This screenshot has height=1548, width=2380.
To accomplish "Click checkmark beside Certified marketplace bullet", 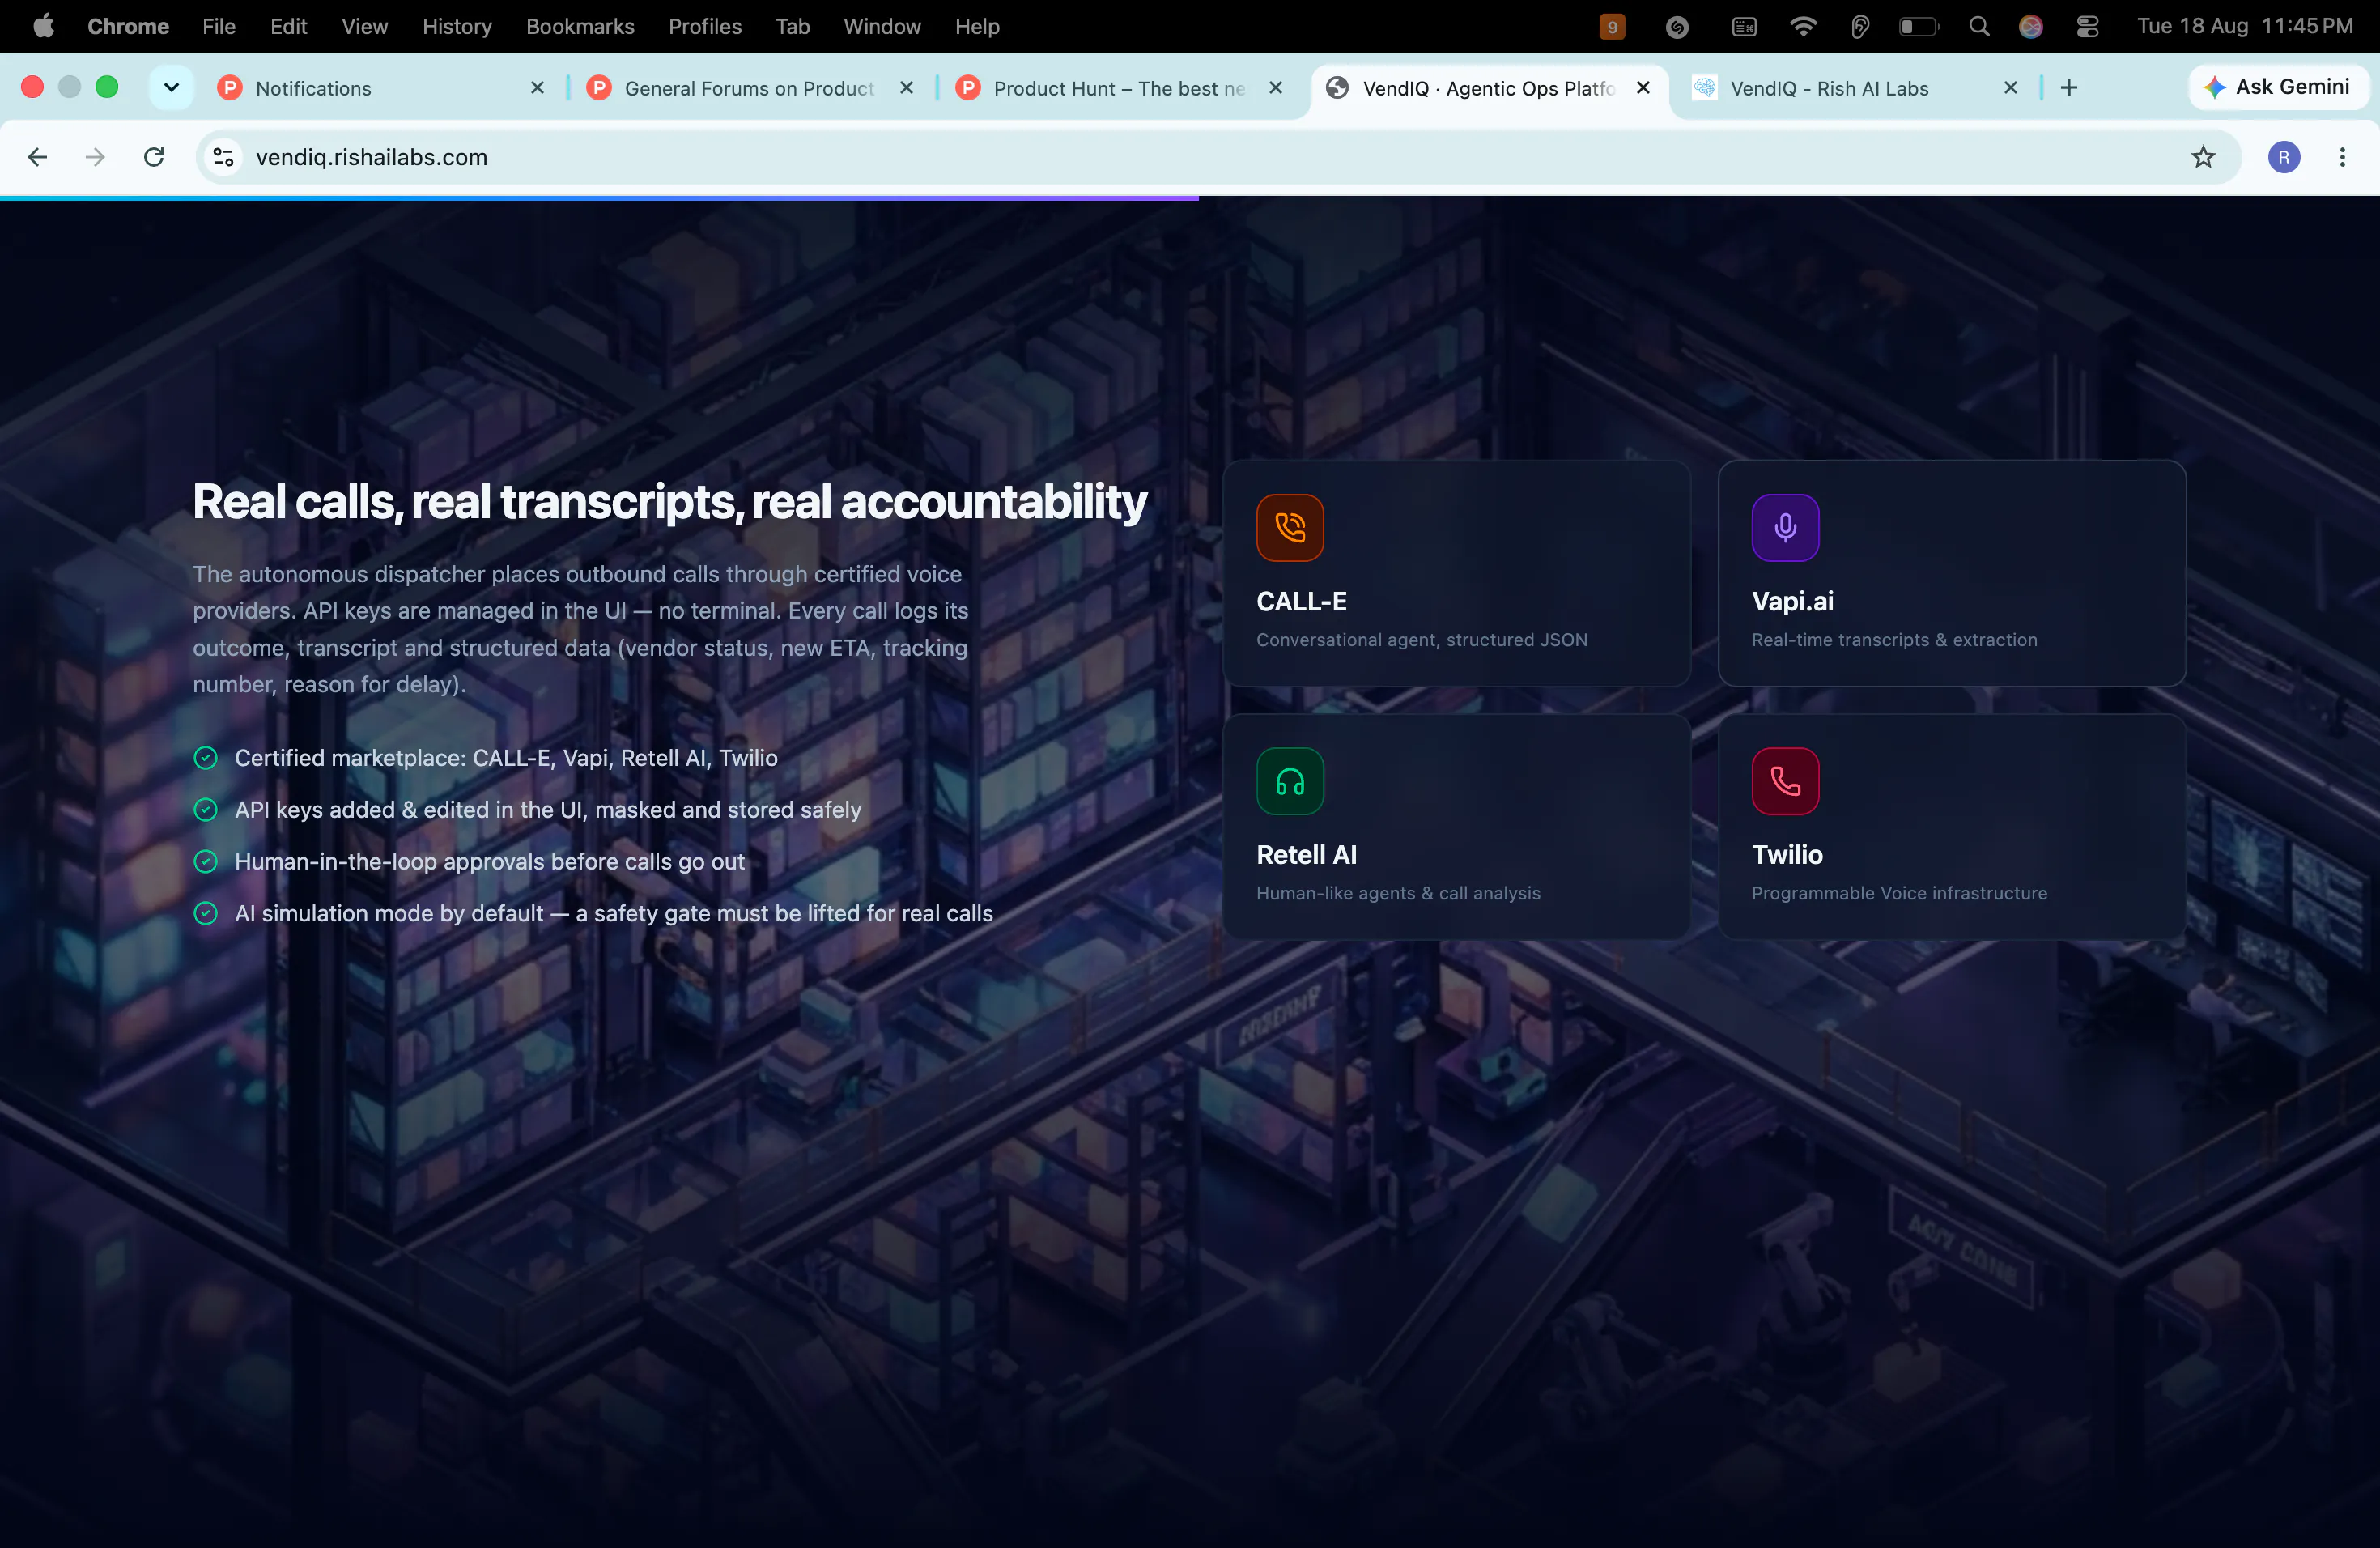I will (205, 758).
